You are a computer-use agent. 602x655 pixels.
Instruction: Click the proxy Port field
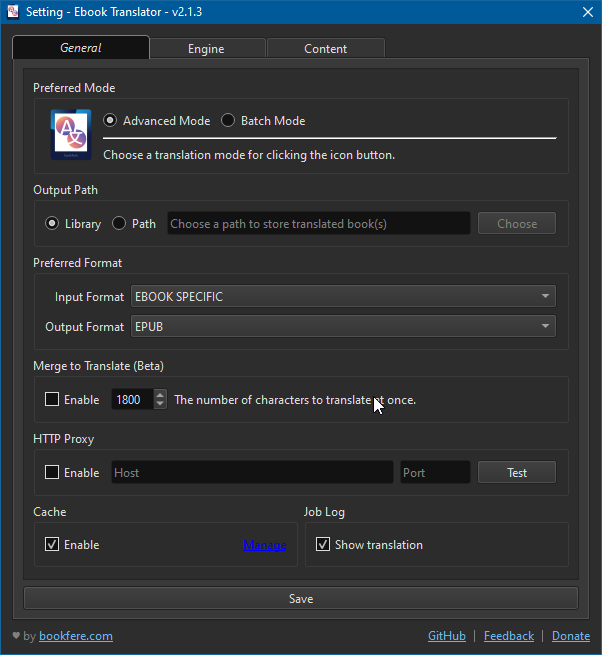(435, 472)
